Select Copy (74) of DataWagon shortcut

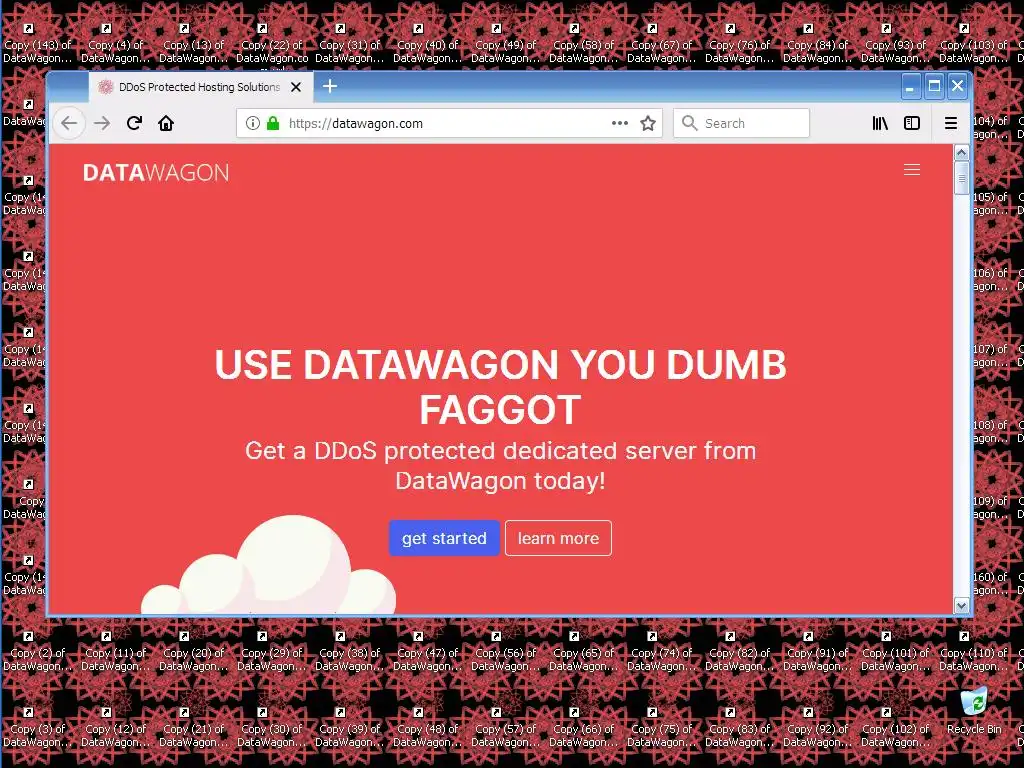[x=662, y=652]
